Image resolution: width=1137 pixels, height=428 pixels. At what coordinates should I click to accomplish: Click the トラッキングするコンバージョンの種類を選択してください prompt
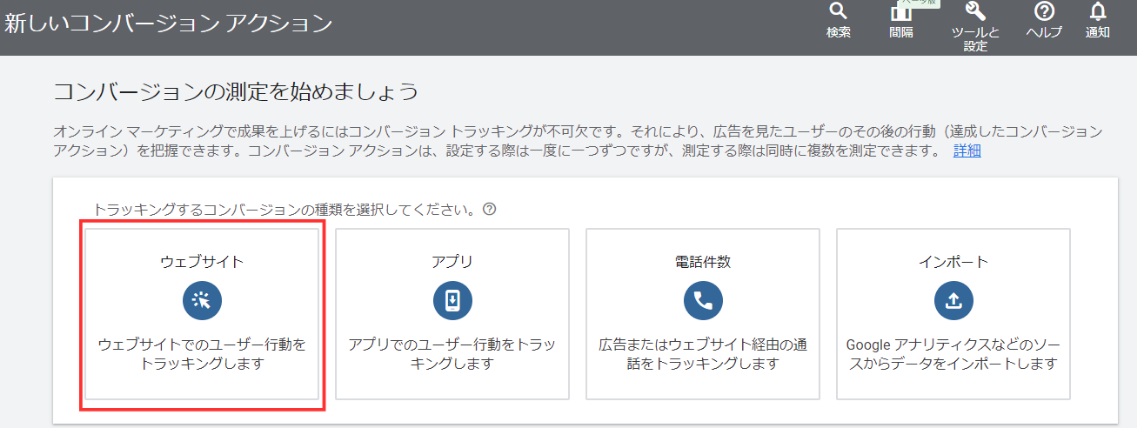click(284, 210)
